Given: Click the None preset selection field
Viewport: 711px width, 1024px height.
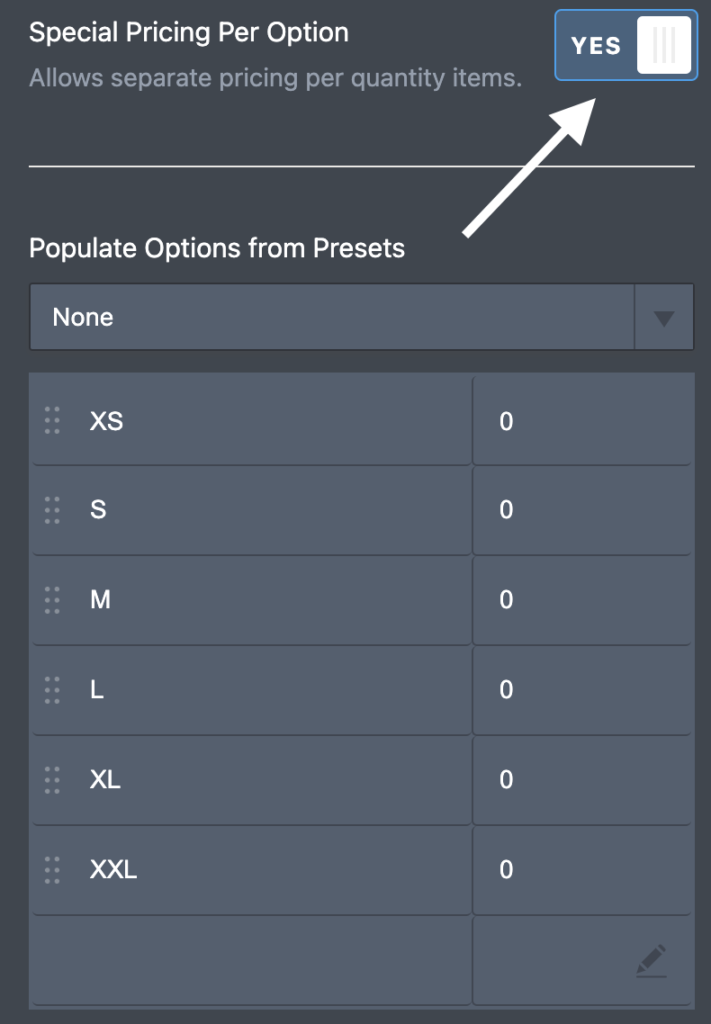Looking at the screenshot, I should (332, 317).
